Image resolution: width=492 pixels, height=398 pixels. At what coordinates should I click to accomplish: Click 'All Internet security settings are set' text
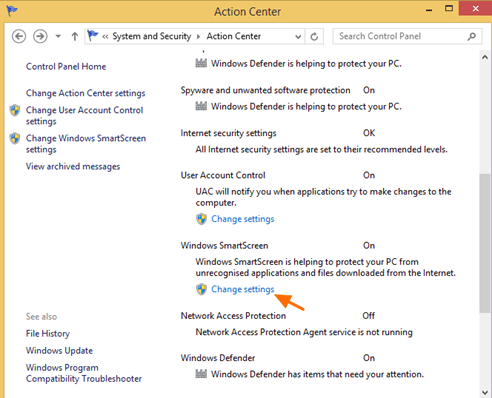click(x=321, y=150)
